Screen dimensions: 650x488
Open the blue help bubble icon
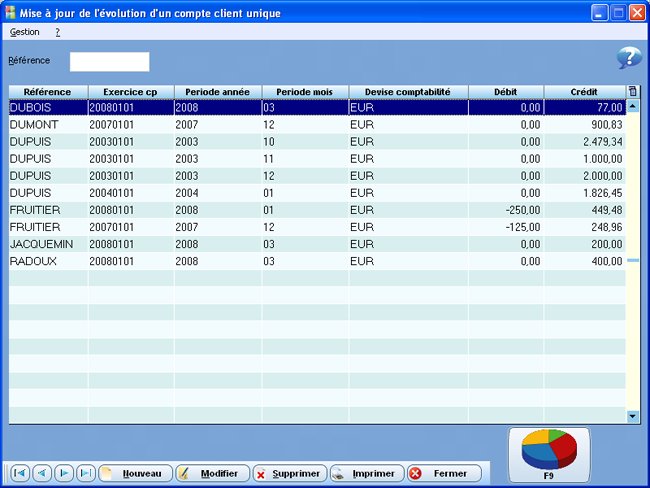(x=629, y=58)
